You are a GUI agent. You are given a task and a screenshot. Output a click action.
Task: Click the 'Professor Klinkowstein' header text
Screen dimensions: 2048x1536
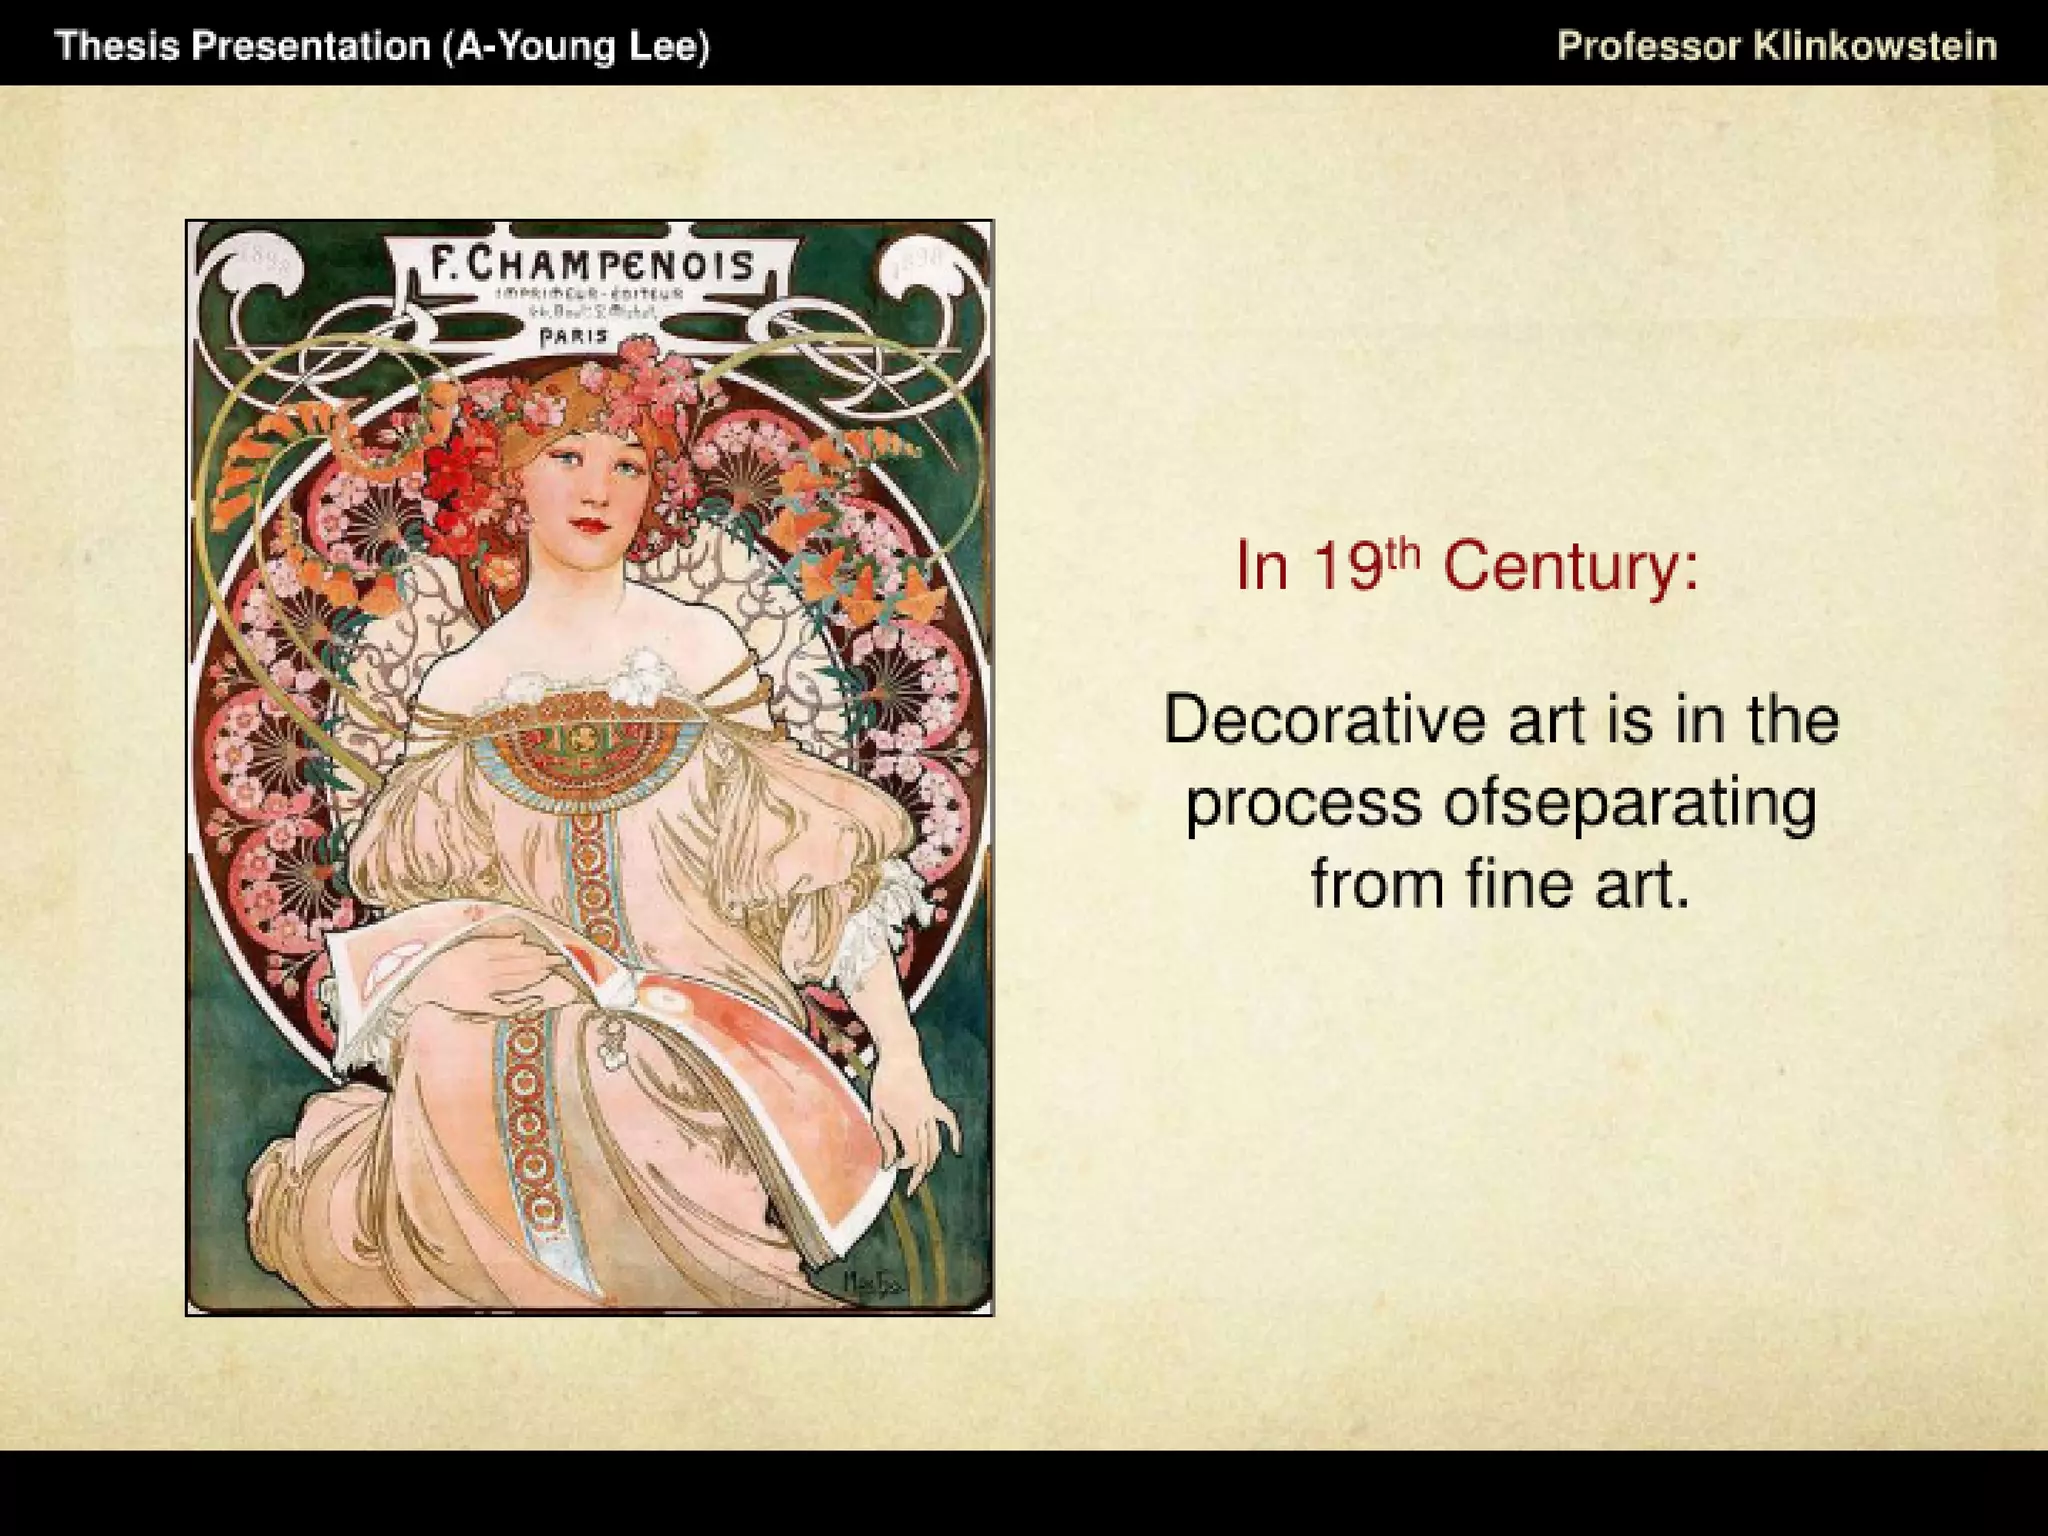pos(1777,46)
